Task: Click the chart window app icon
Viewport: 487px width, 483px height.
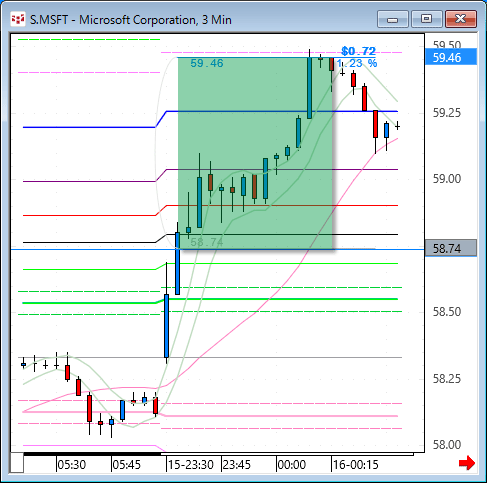Action: point(18,19)
